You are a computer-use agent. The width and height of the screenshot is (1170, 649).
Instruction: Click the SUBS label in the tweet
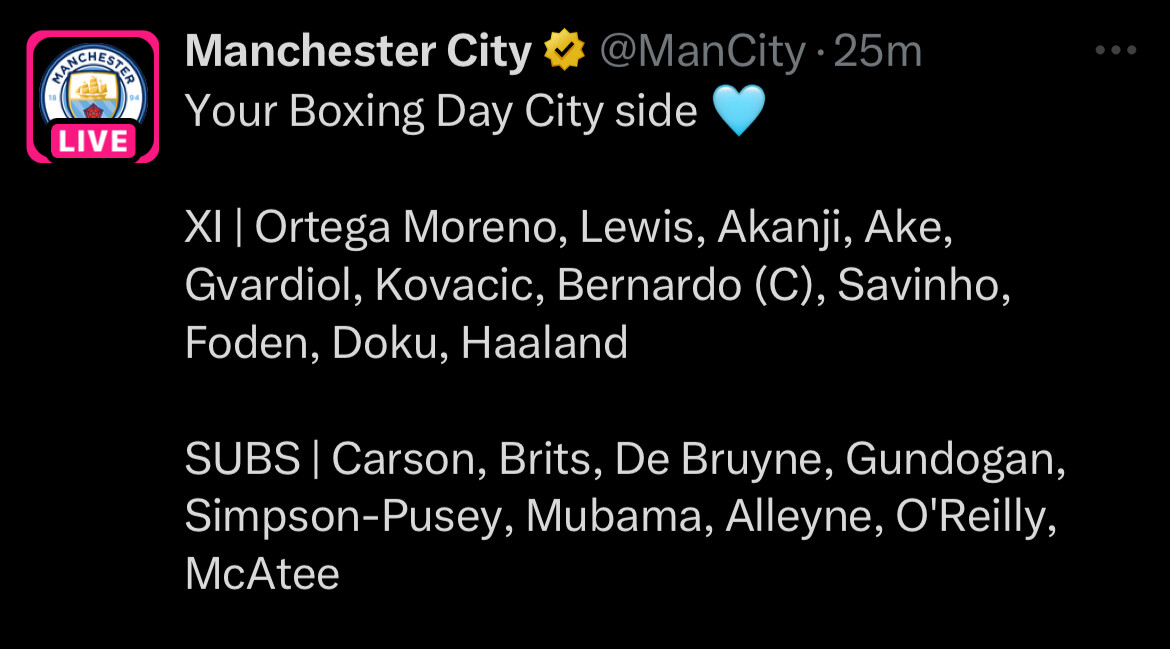(x=243, y=458)
